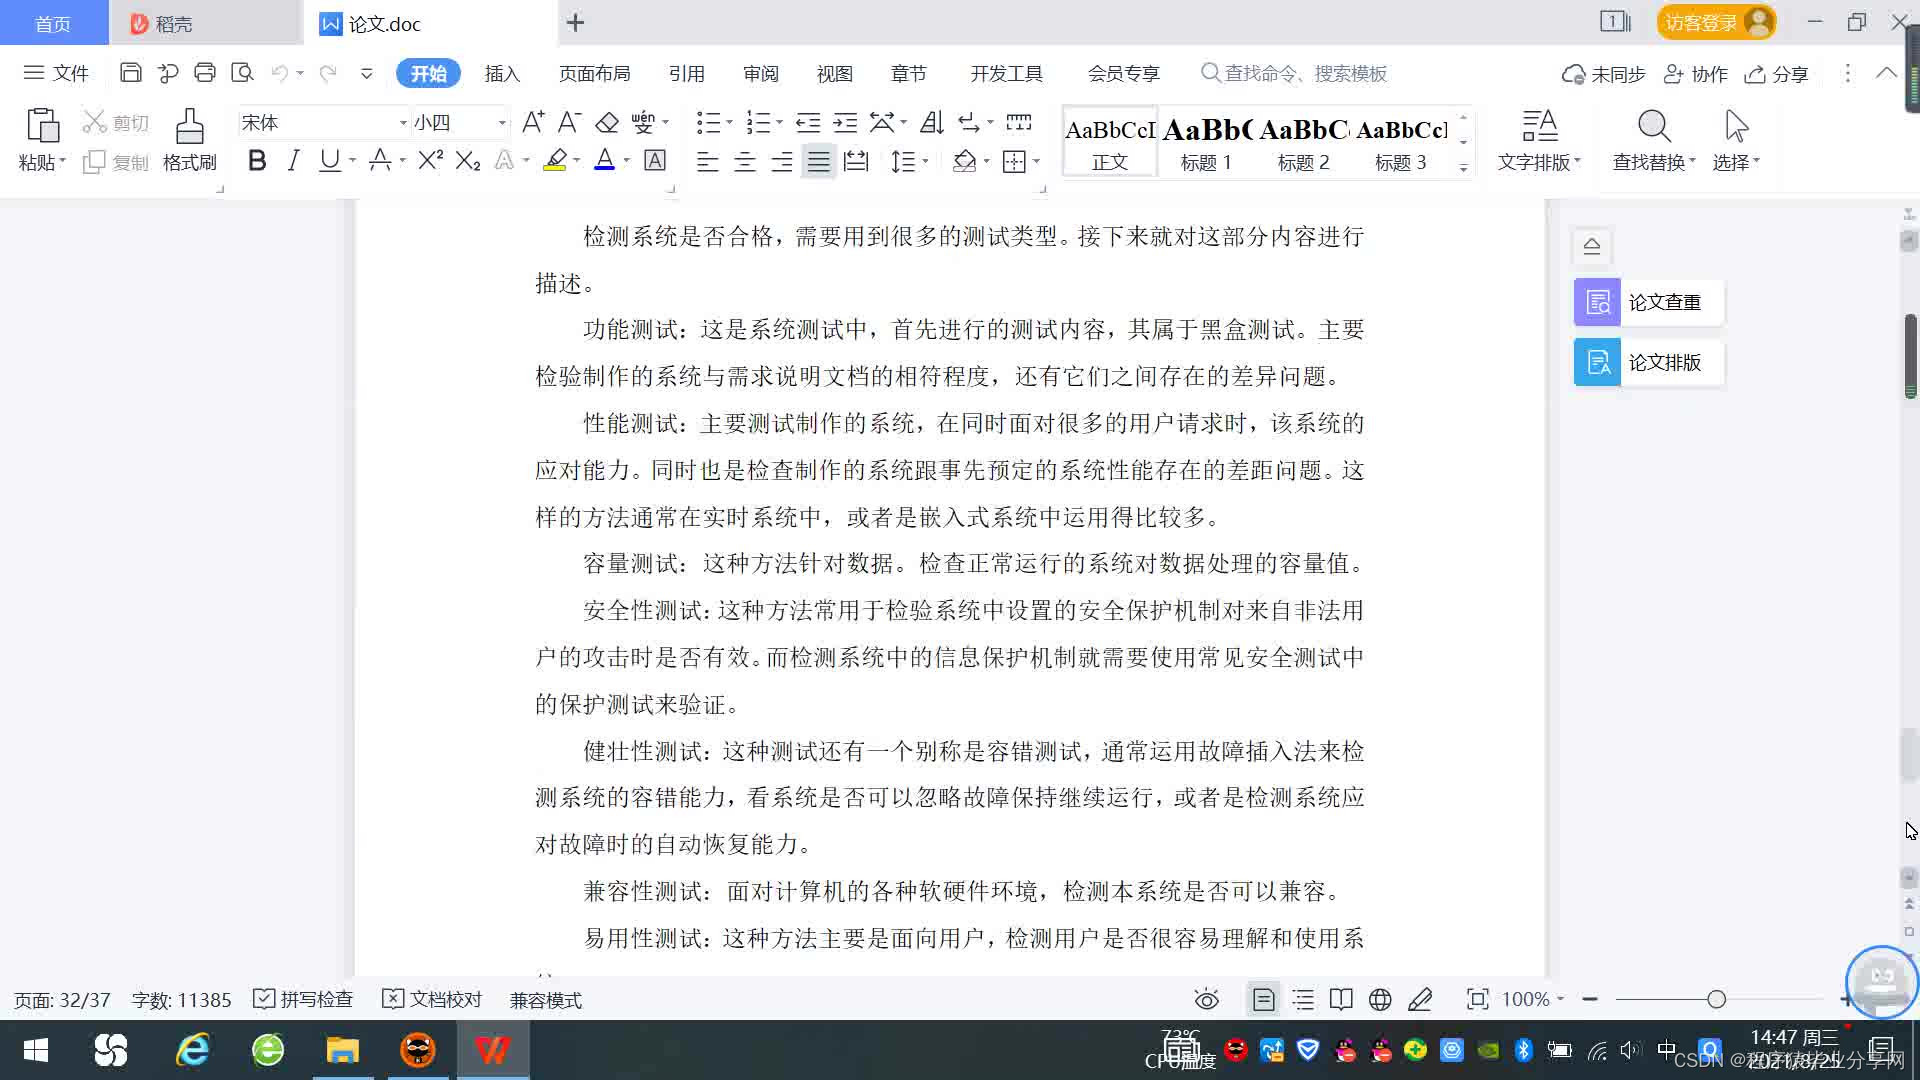Switch to the 审阅 ribbon tab
Image resolution: width=1920 pixels, height=1080 pixels.
click(760, 73)
